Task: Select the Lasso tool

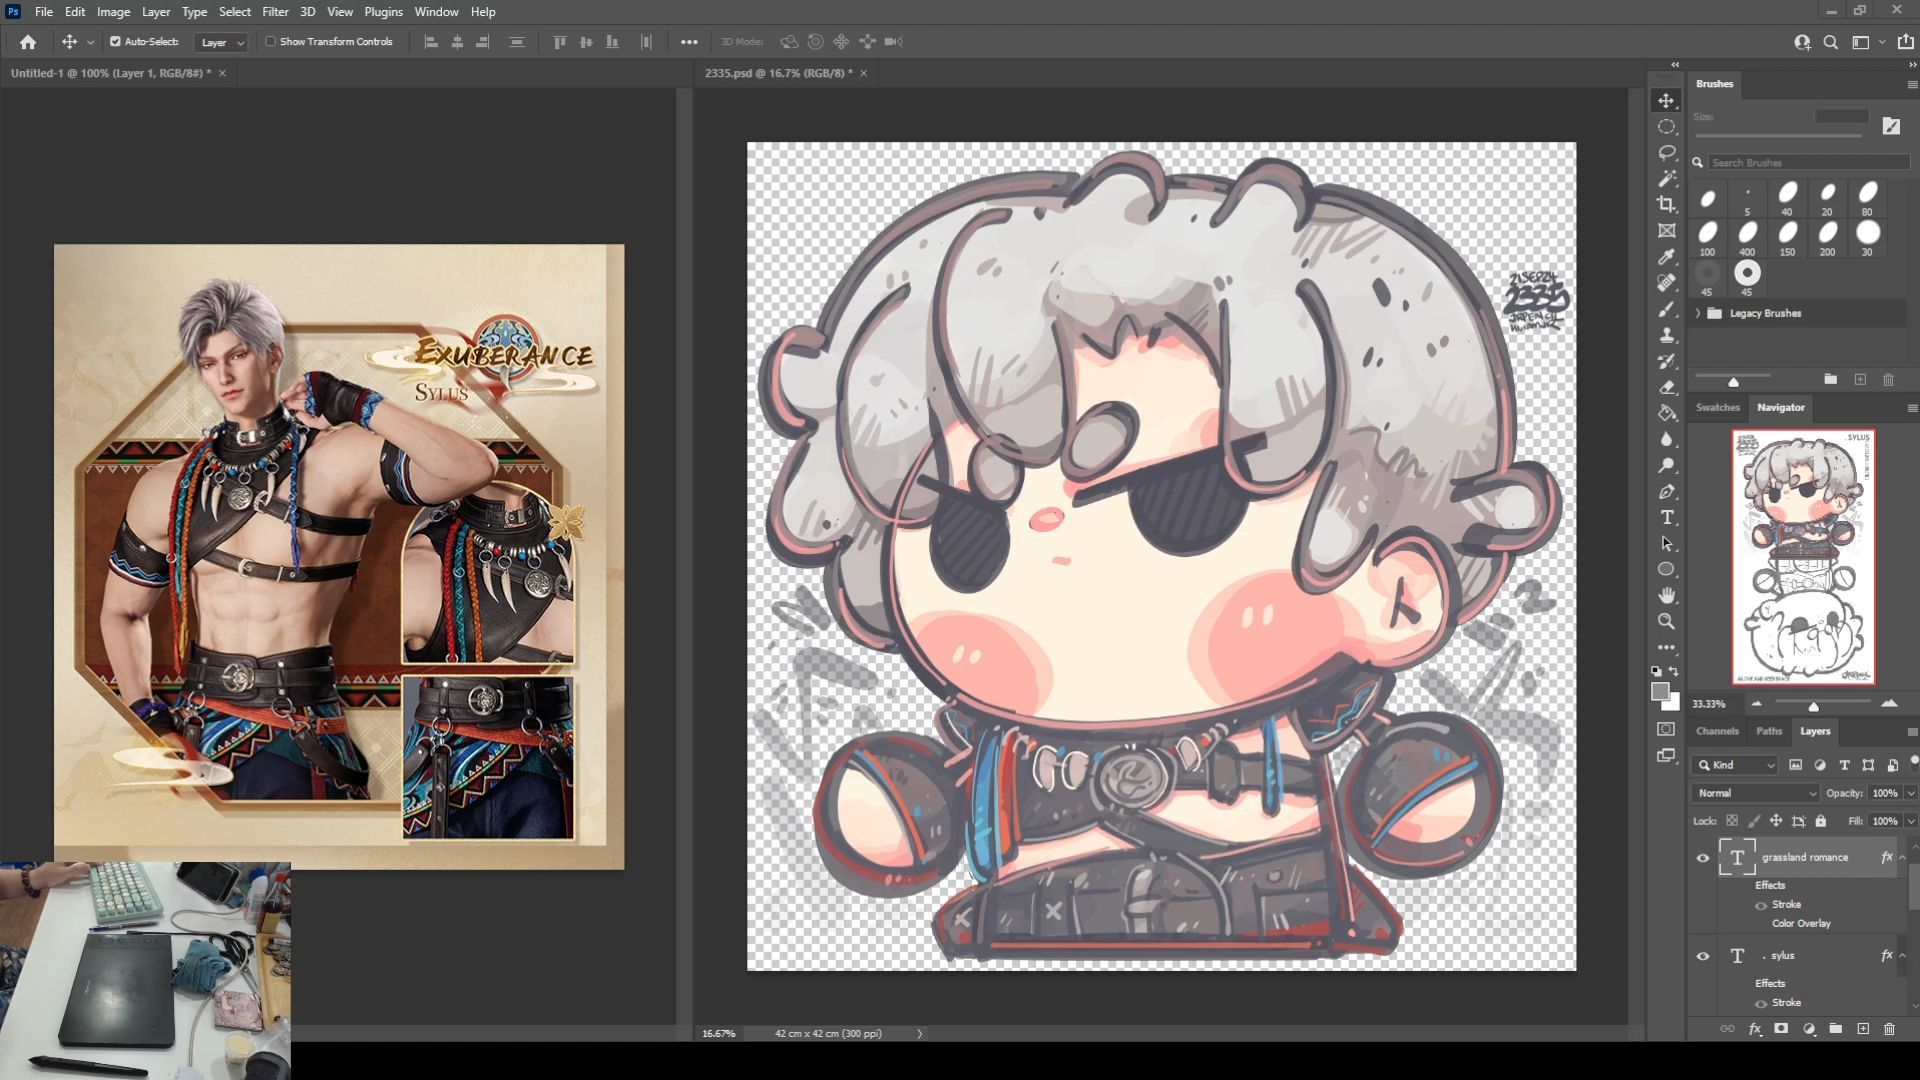Action: (x=1666, y=153)
